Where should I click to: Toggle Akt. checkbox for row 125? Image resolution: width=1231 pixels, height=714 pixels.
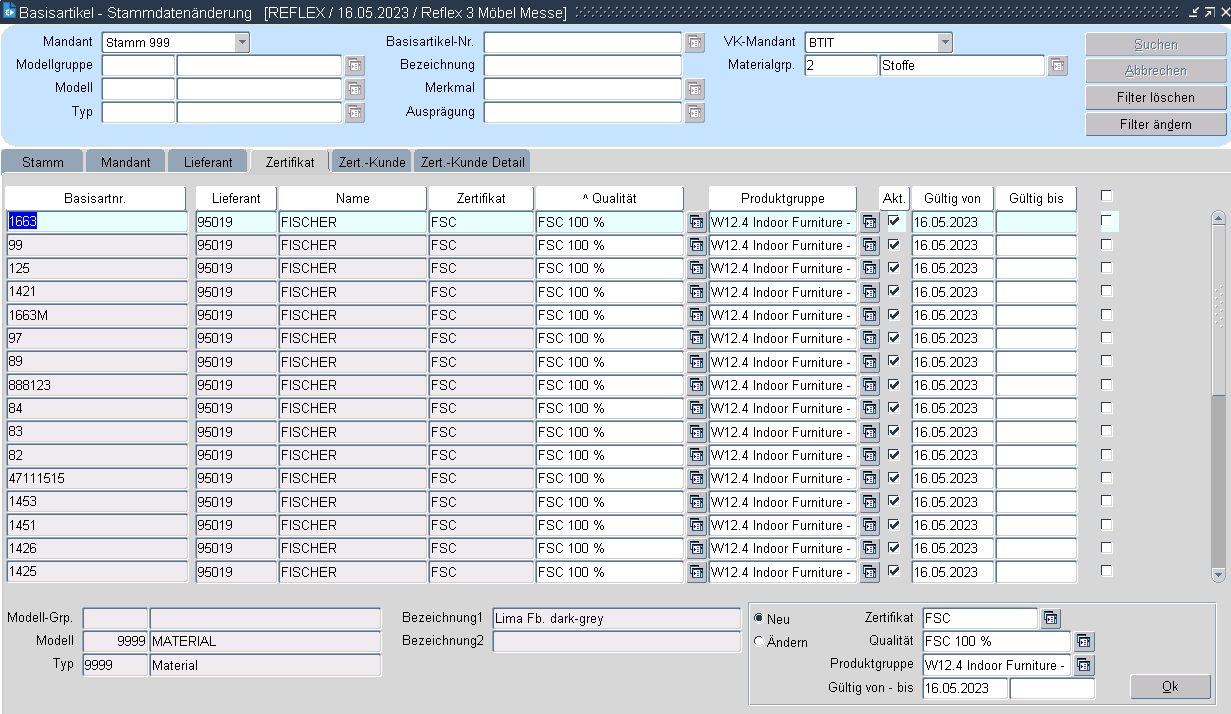pyautogui.click(x=894, y=268)
